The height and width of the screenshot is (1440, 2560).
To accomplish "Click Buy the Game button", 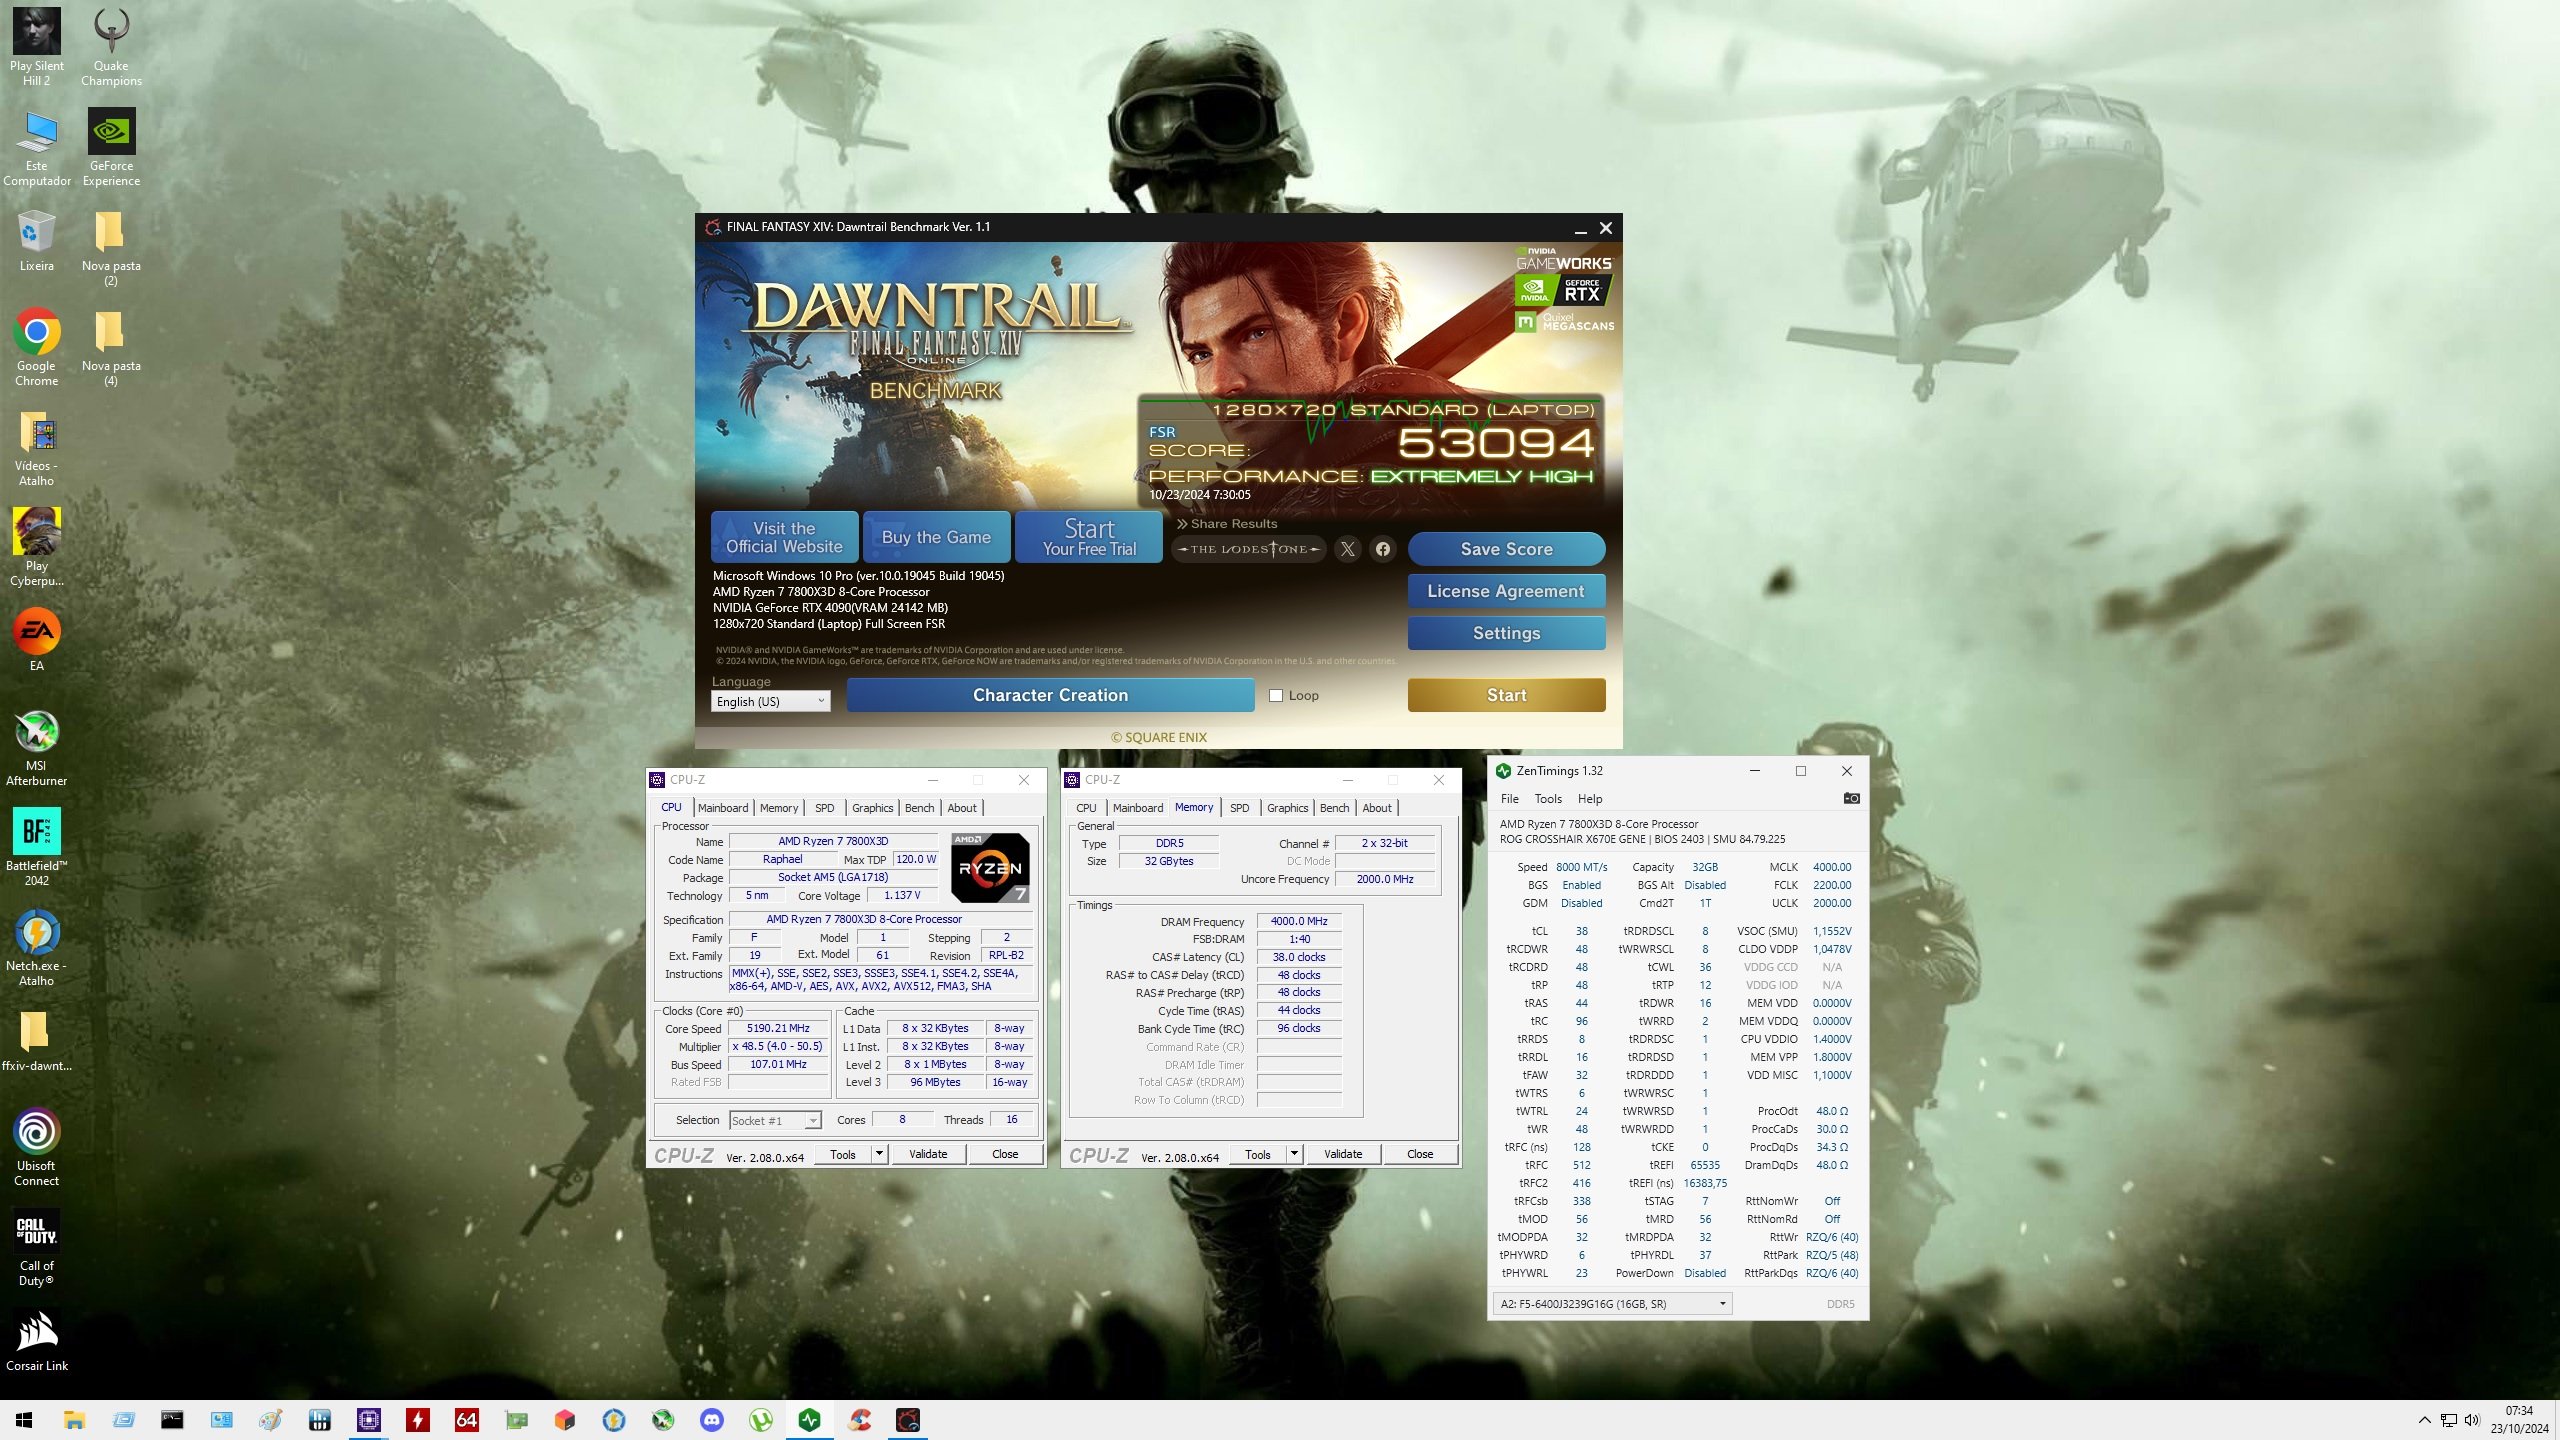I will click(937, 538).
